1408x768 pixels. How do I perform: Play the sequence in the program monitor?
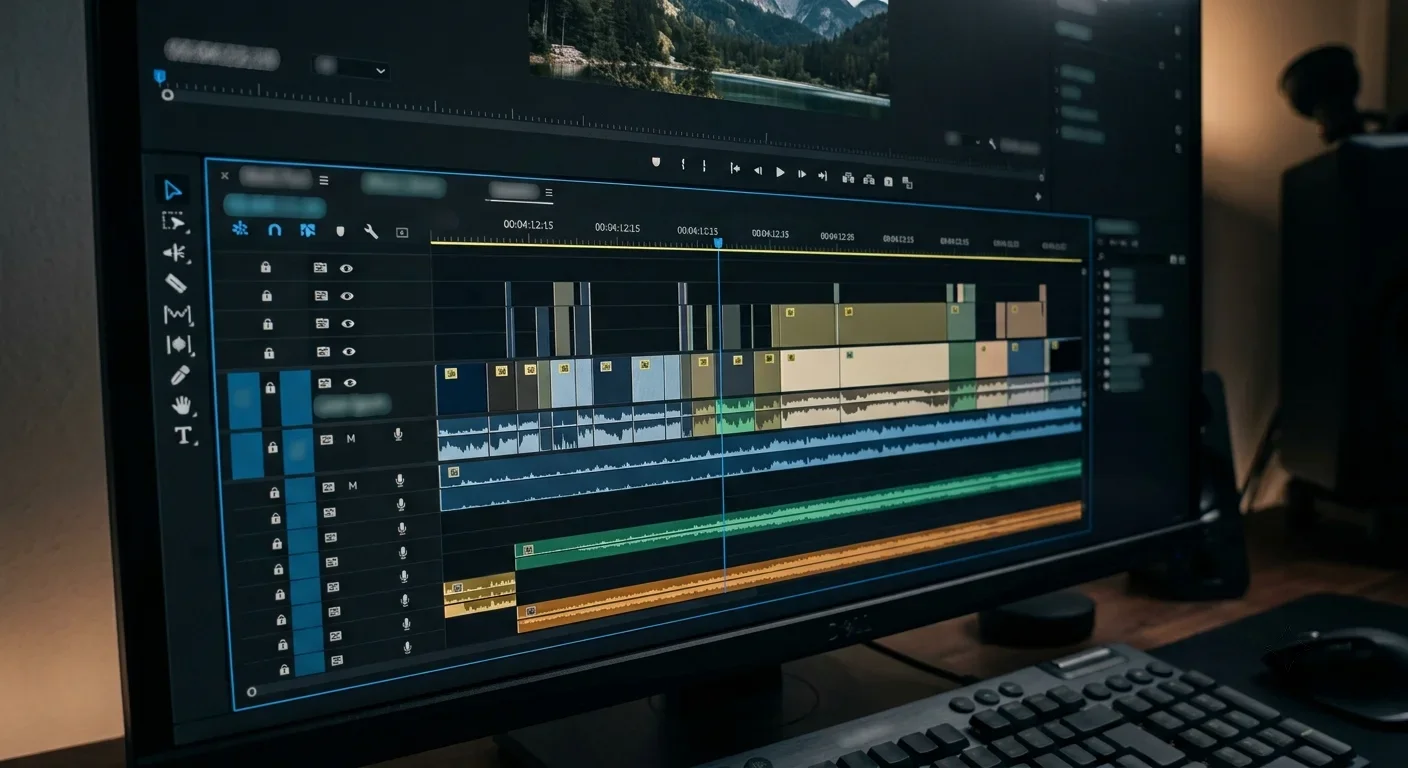pyautogui.click(x=780, y=172)
